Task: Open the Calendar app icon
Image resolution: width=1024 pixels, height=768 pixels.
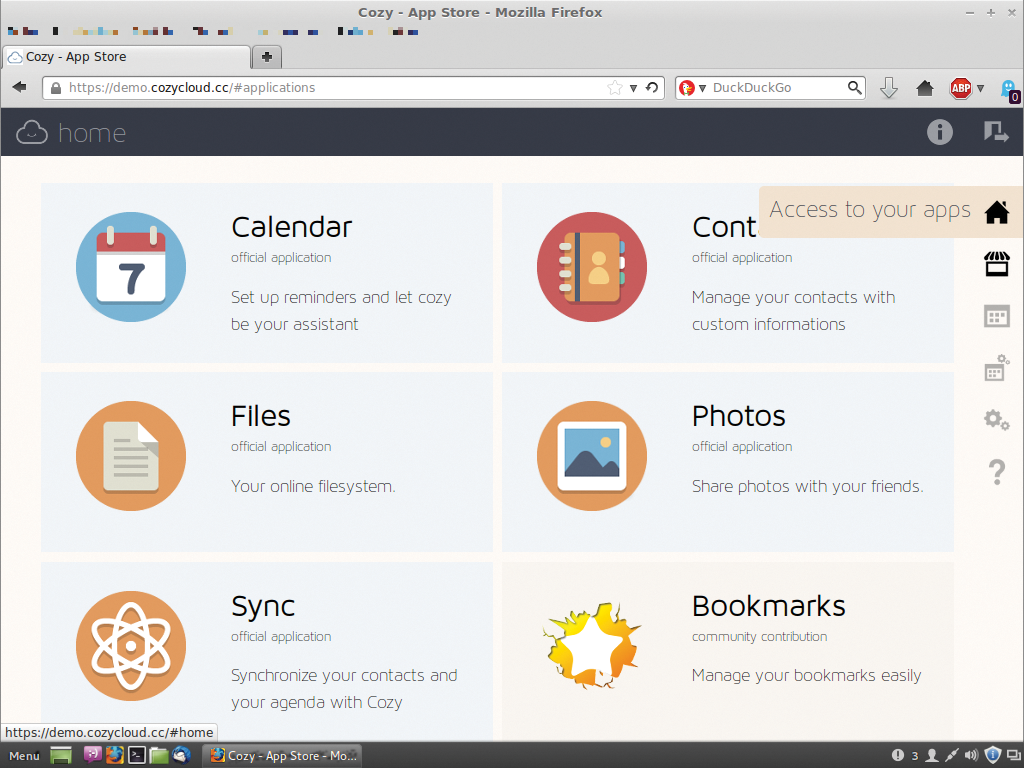Action: 131,267
